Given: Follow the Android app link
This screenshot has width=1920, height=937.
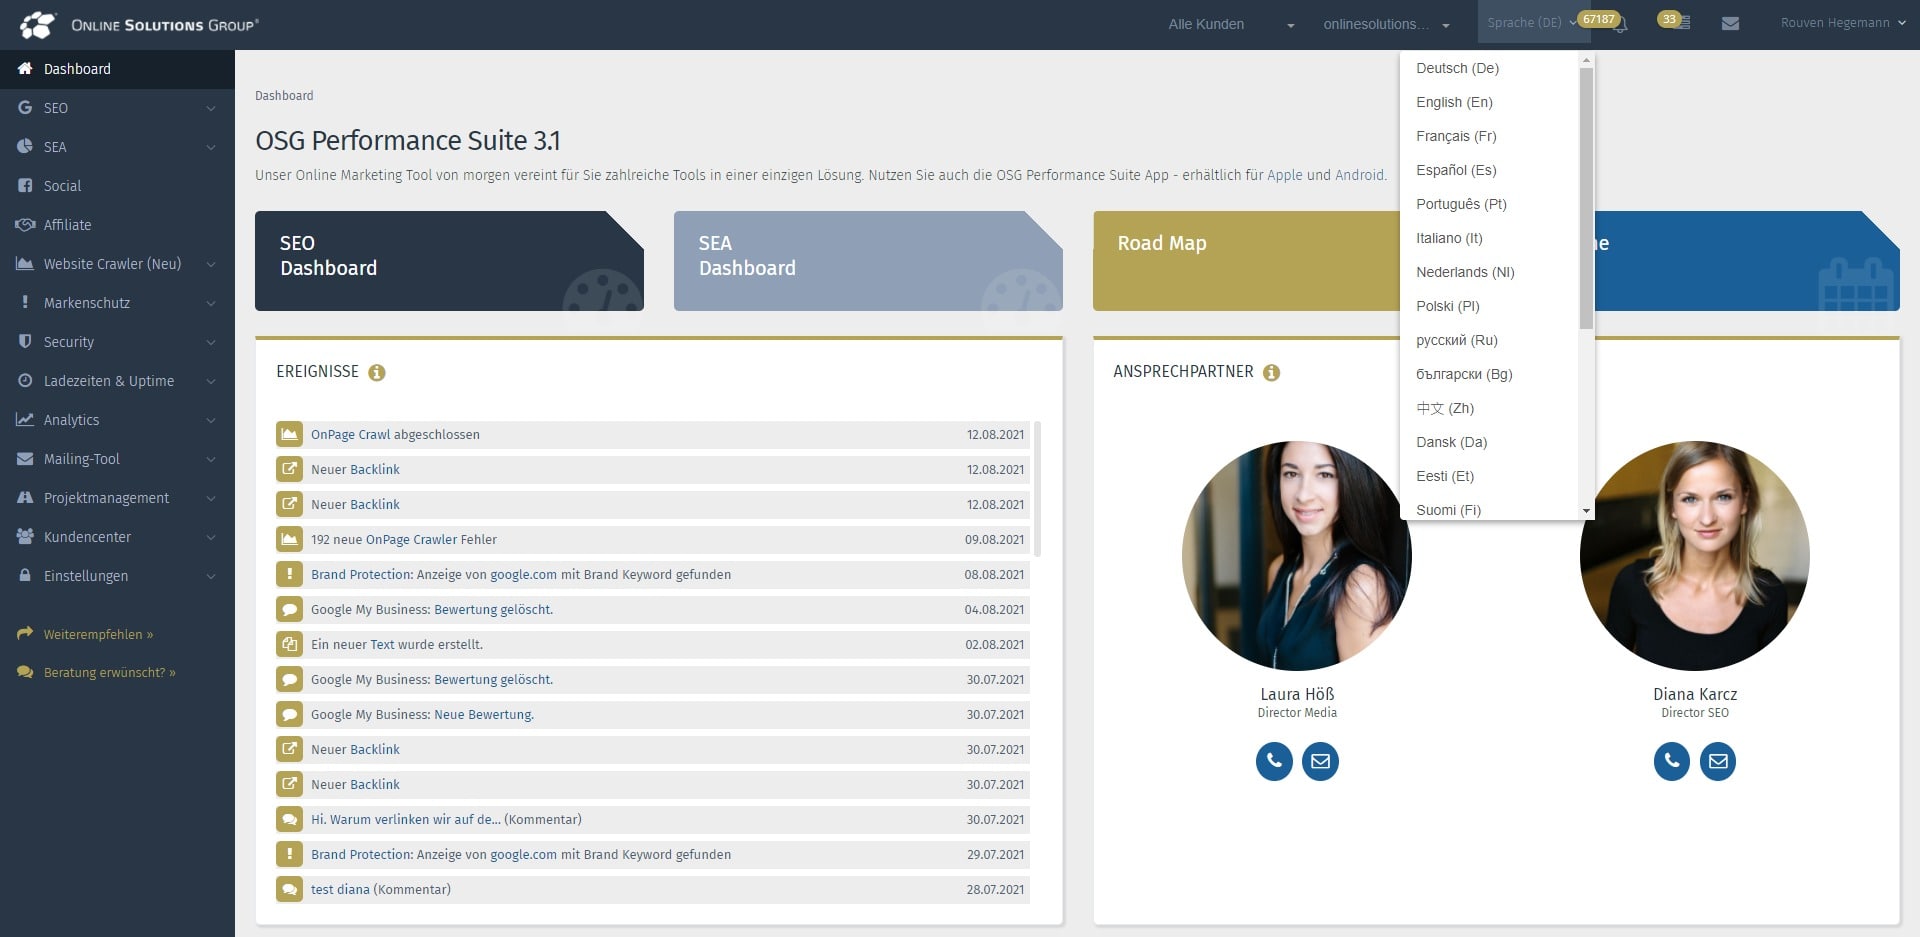Looking at the screenshot, I should tap(1359, 175).
